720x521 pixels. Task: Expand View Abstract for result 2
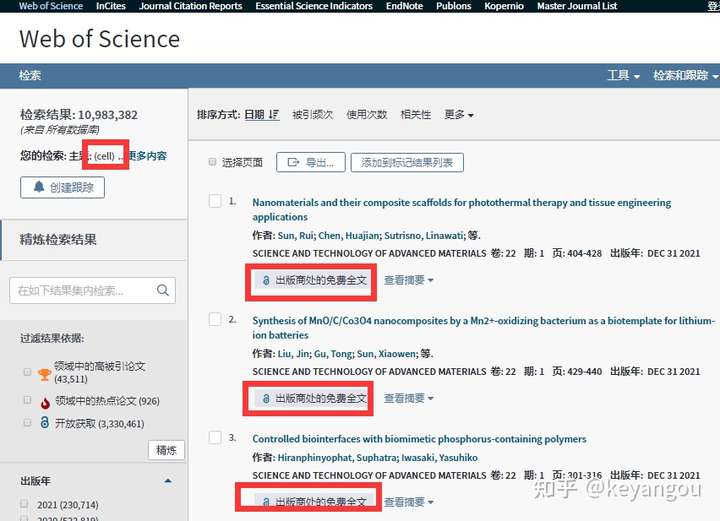[409, 398]
